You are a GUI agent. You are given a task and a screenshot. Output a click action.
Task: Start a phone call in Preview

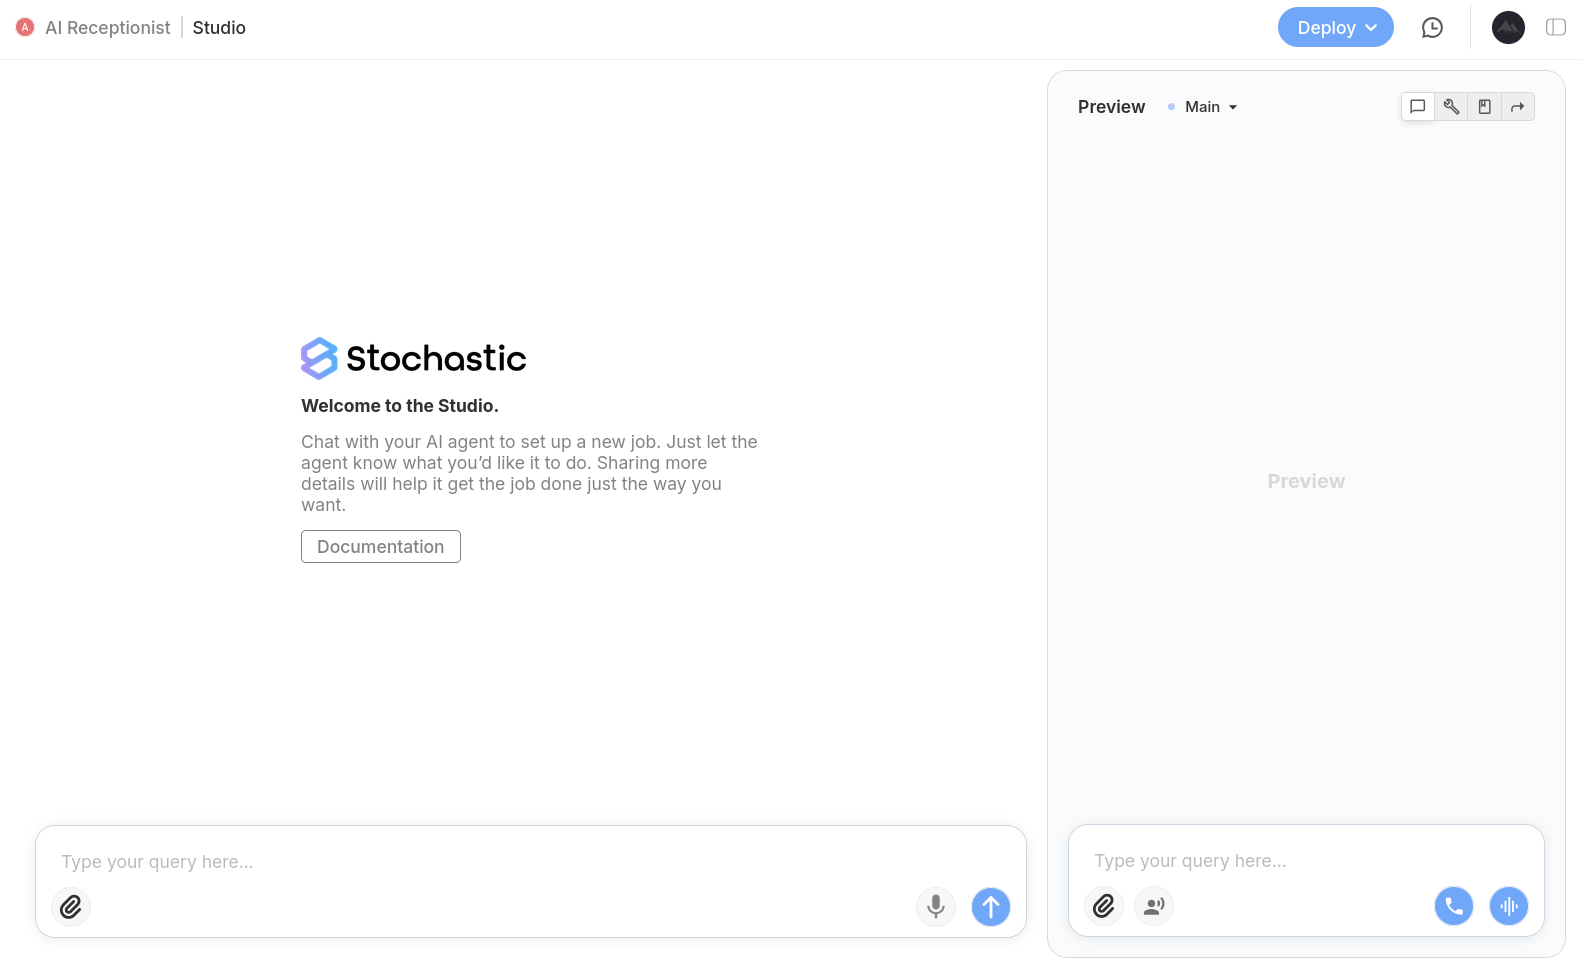1454,906
